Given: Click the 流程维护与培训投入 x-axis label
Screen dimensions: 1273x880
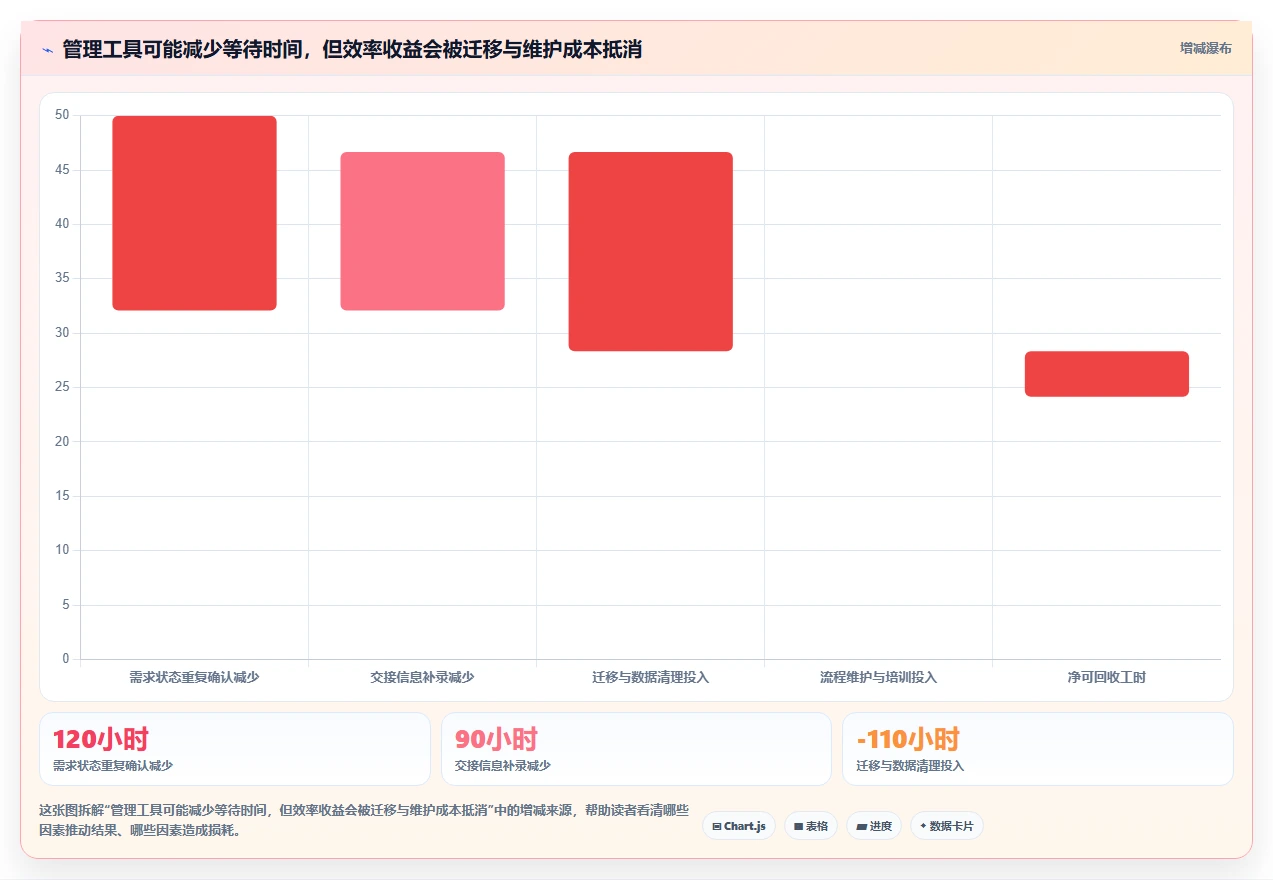Looking at the screenshot, I should tap(878, 677).
